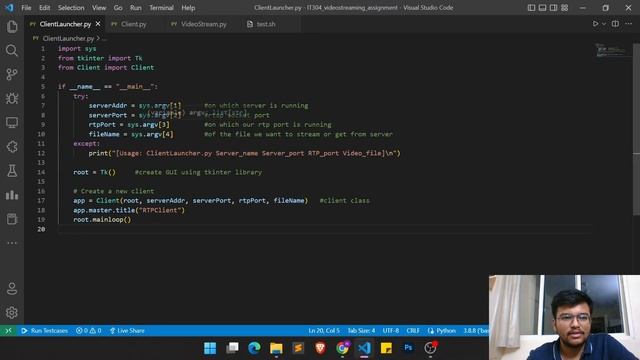Place cursor on empty line 20
The height and width of the screenshot is (360, 640).
pyautogui.click(x=324, y=229)
